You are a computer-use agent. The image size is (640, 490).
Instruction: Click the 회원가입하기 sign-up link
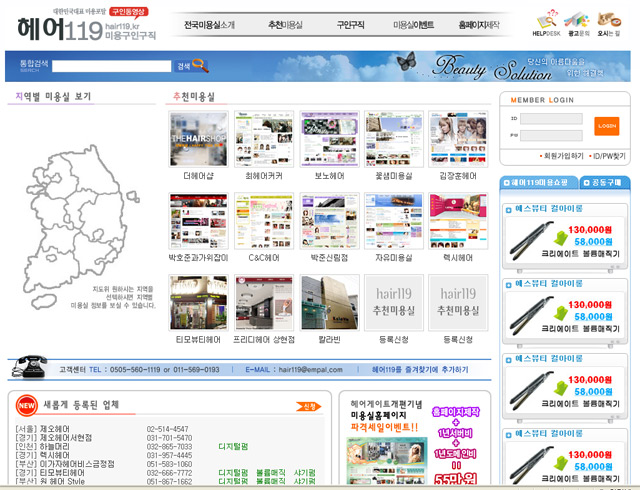(560, 156)
